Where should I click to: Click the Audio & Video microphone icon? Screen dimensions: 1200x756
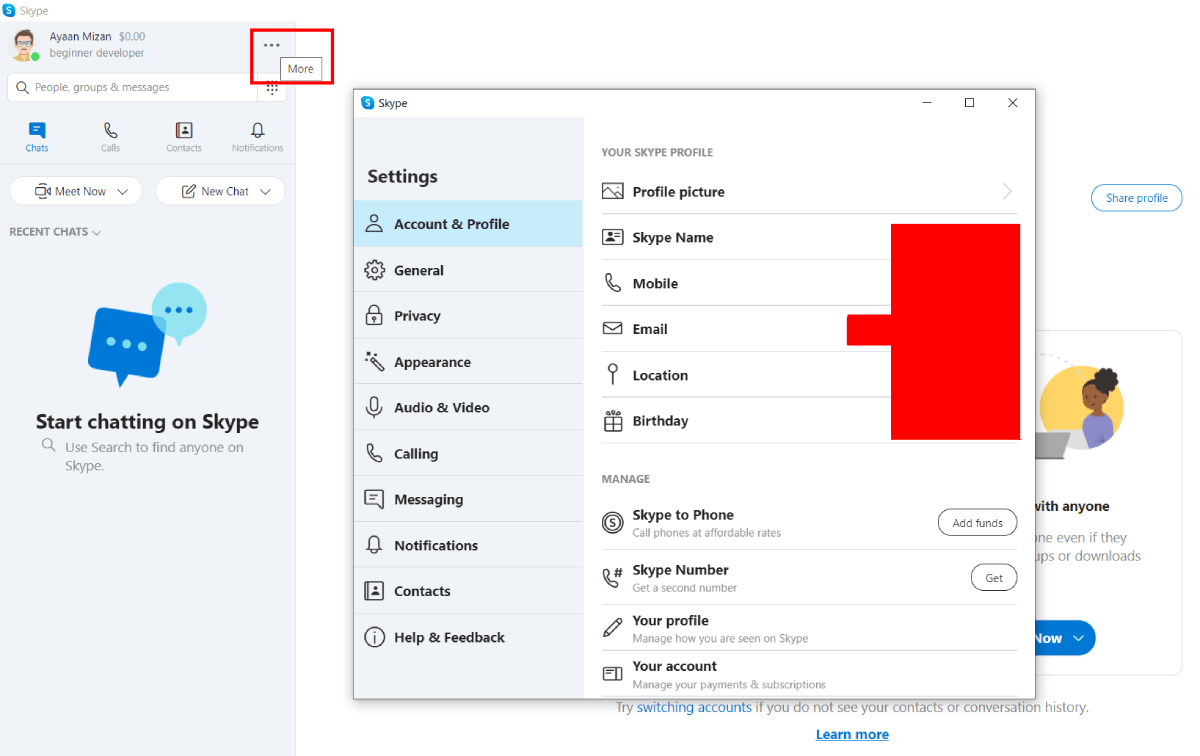[x=374, y=407]
